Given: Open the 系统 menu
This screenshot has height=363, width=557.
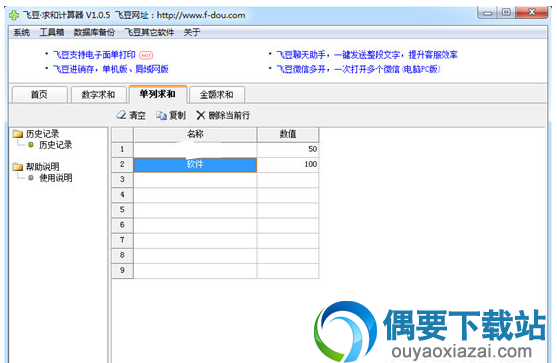Looking at the screenshot, I should pos(22,32).
